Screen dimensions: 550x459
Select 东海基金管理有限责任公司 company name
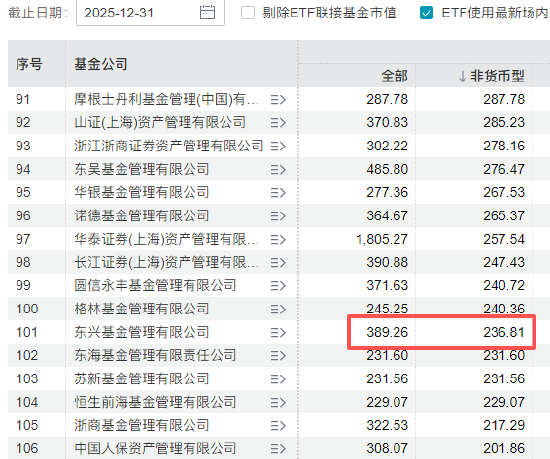click(155, 355)
